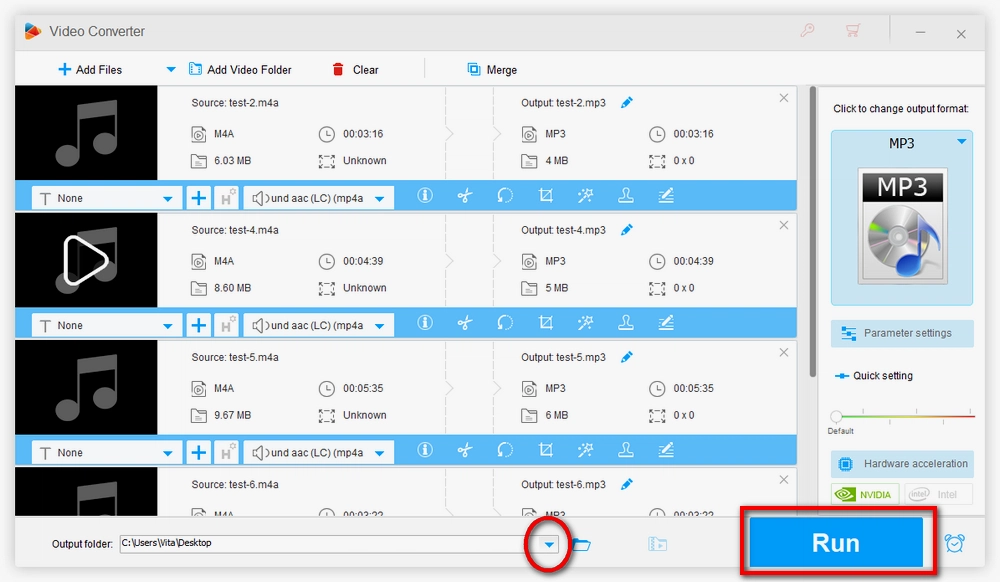Screen dimensions: 1000x582
Task: Open subtitle dropdown for test-2.m4a
Action: [107, 198]
